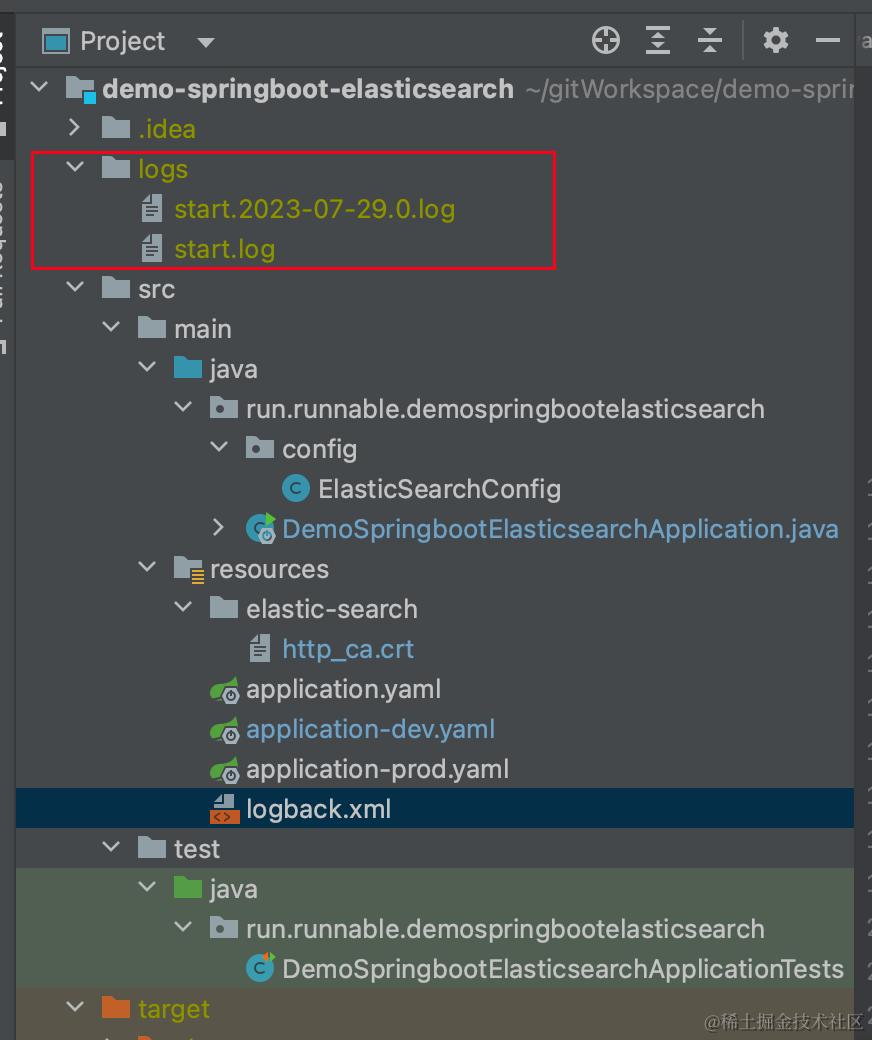The image size is (872, 1040).
Task: Click the config package folder icon
Action: click(259, 447)
